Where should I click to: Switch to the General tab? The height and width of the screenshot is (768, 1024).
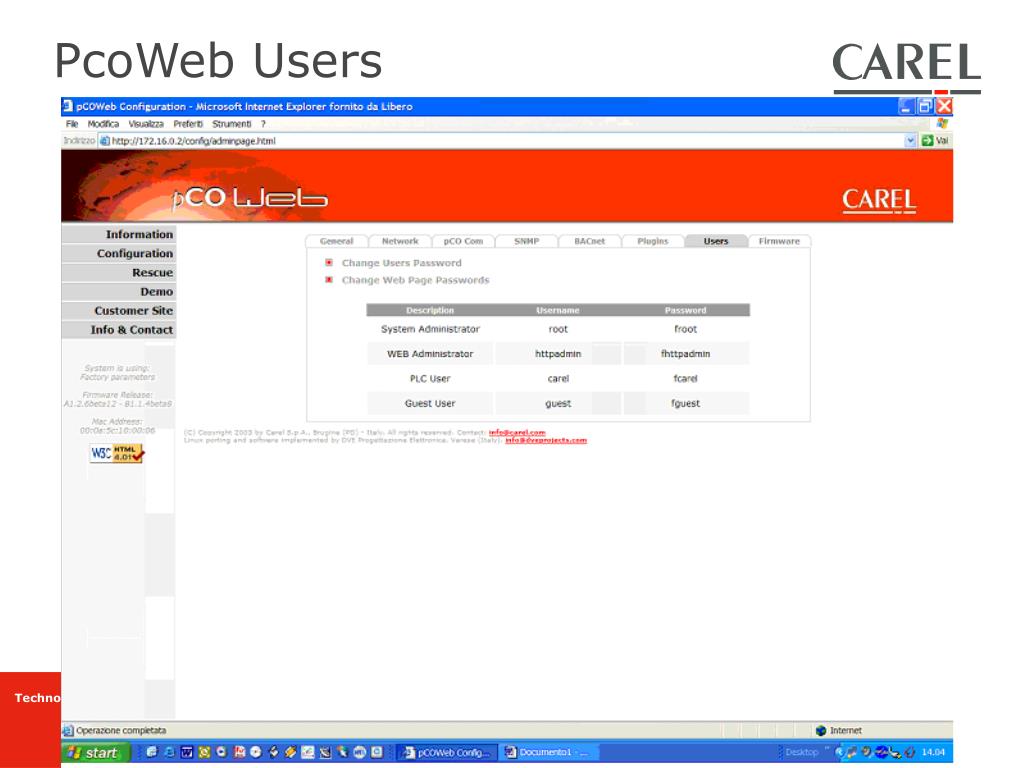click(336, 241)
